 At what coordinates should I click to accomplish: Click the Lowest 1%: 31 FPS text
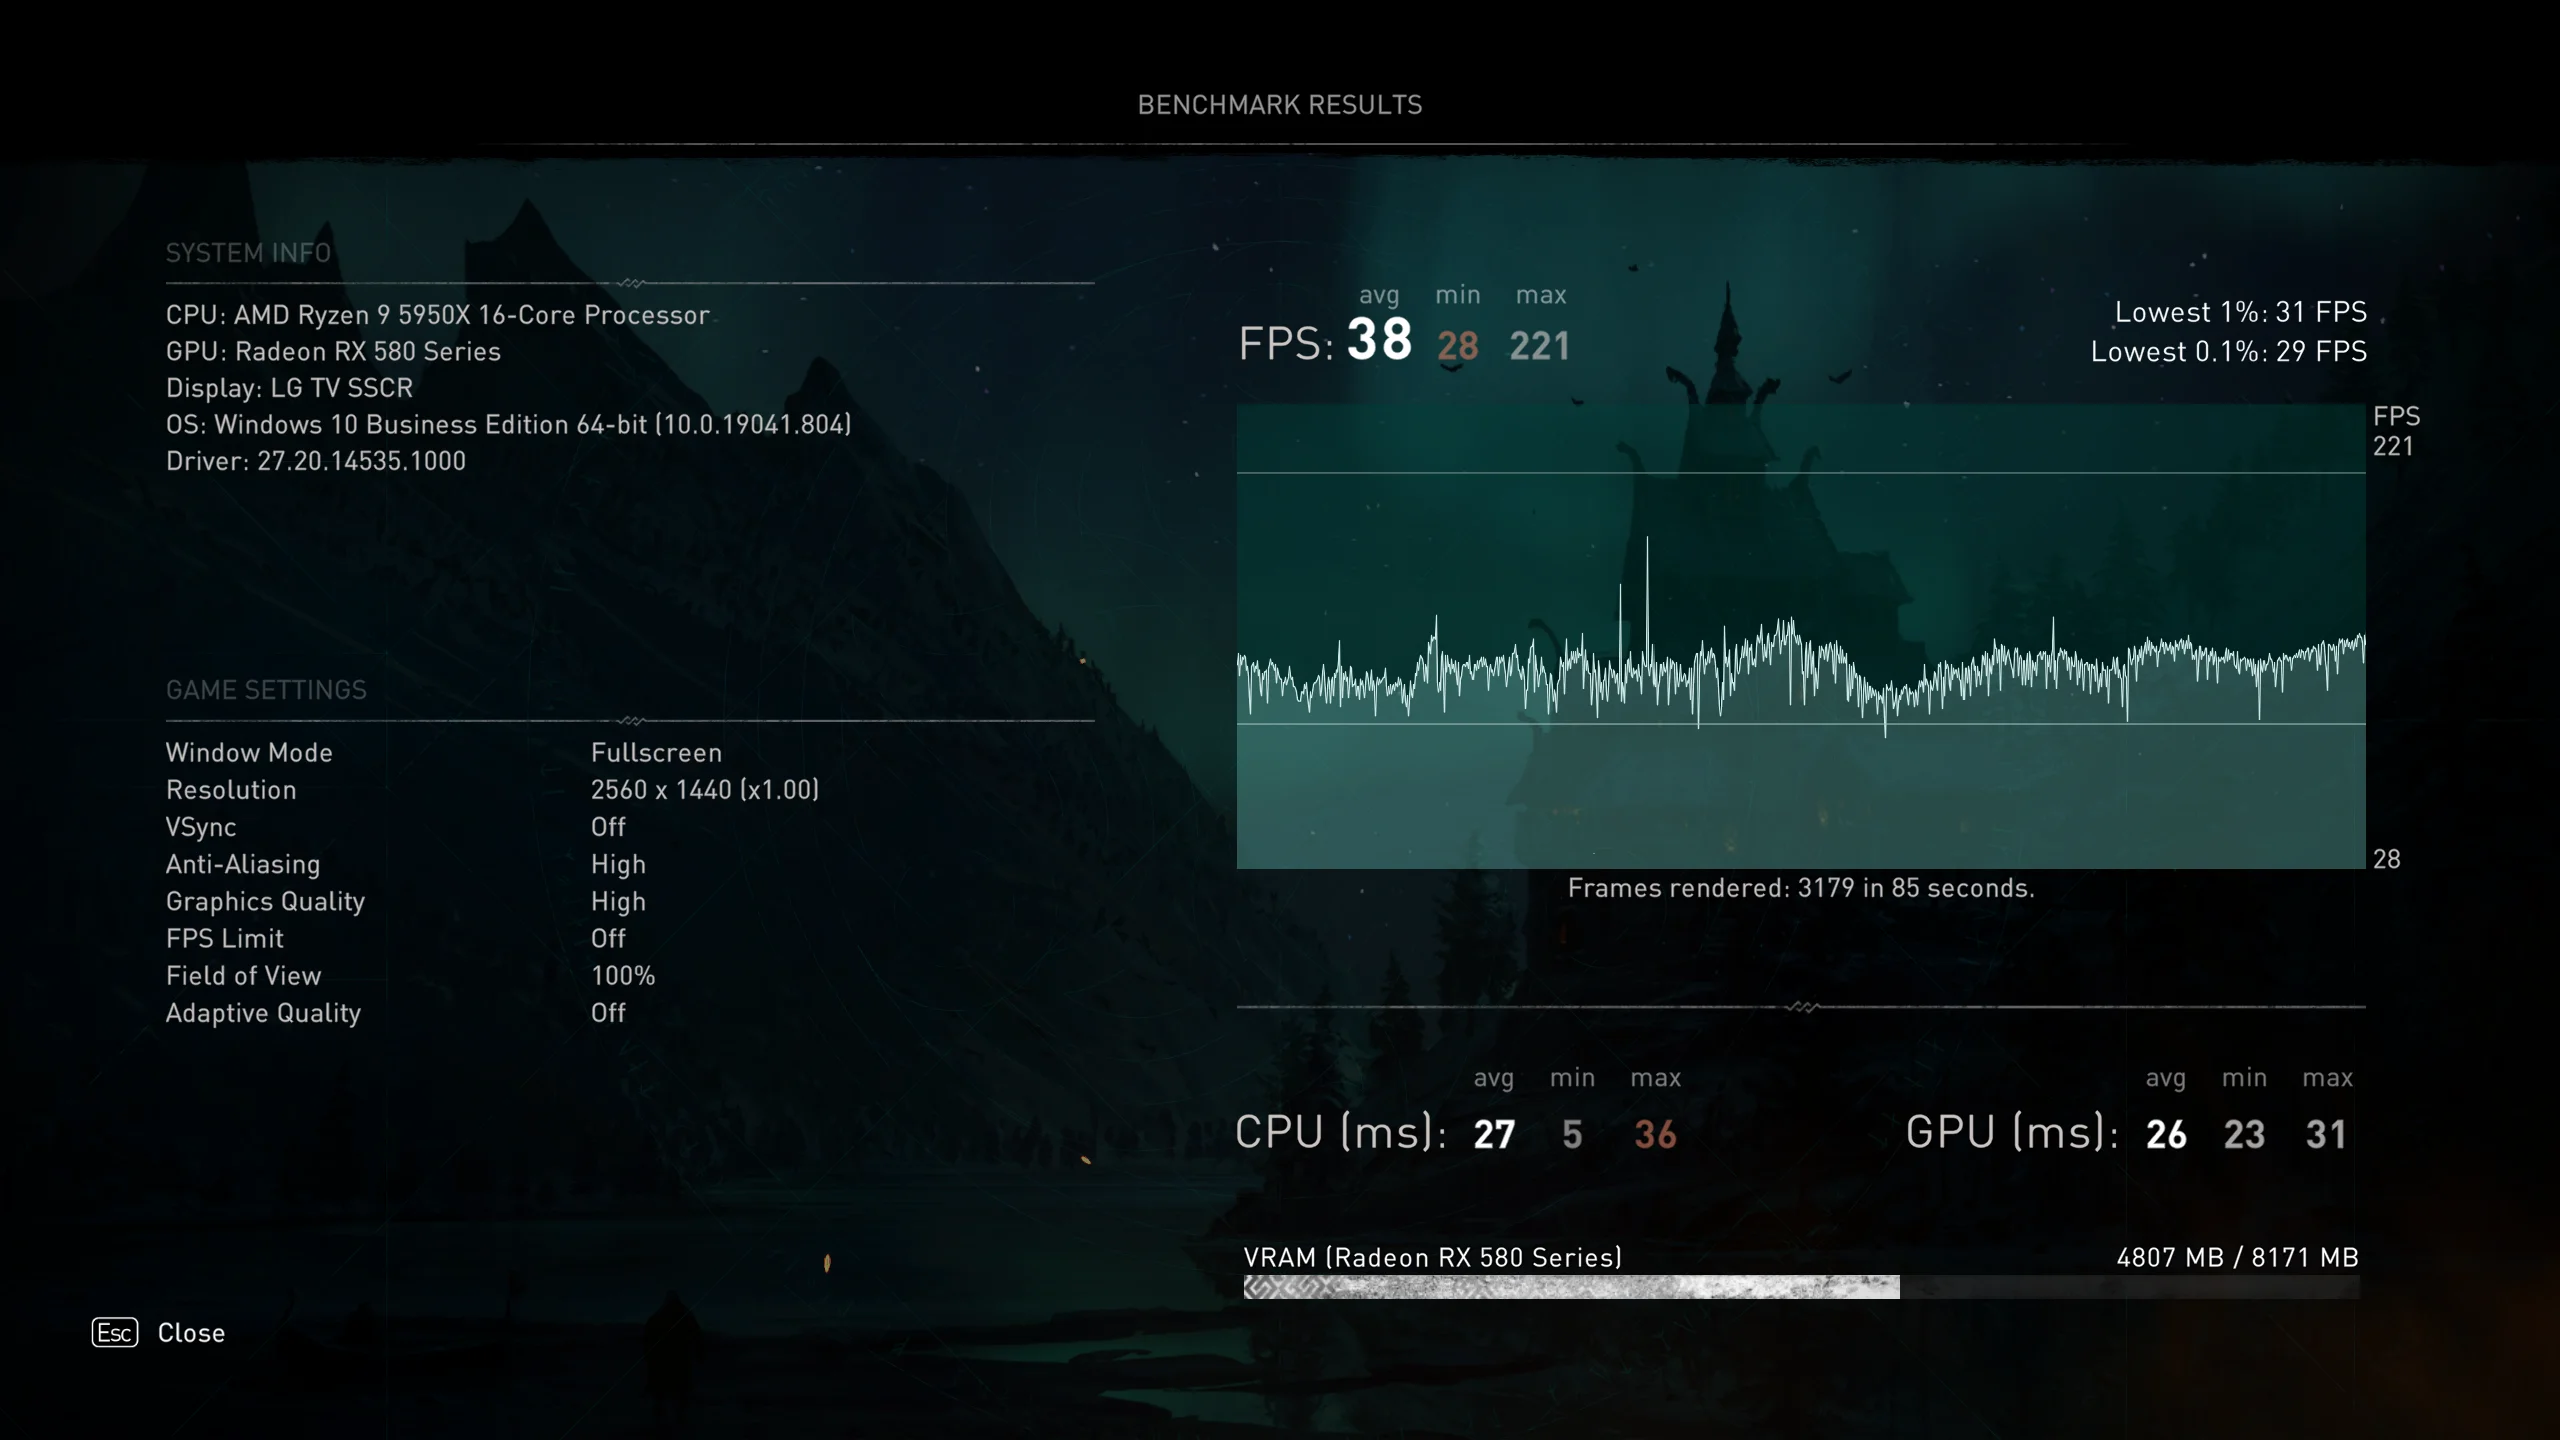[x=2240, y=312]
